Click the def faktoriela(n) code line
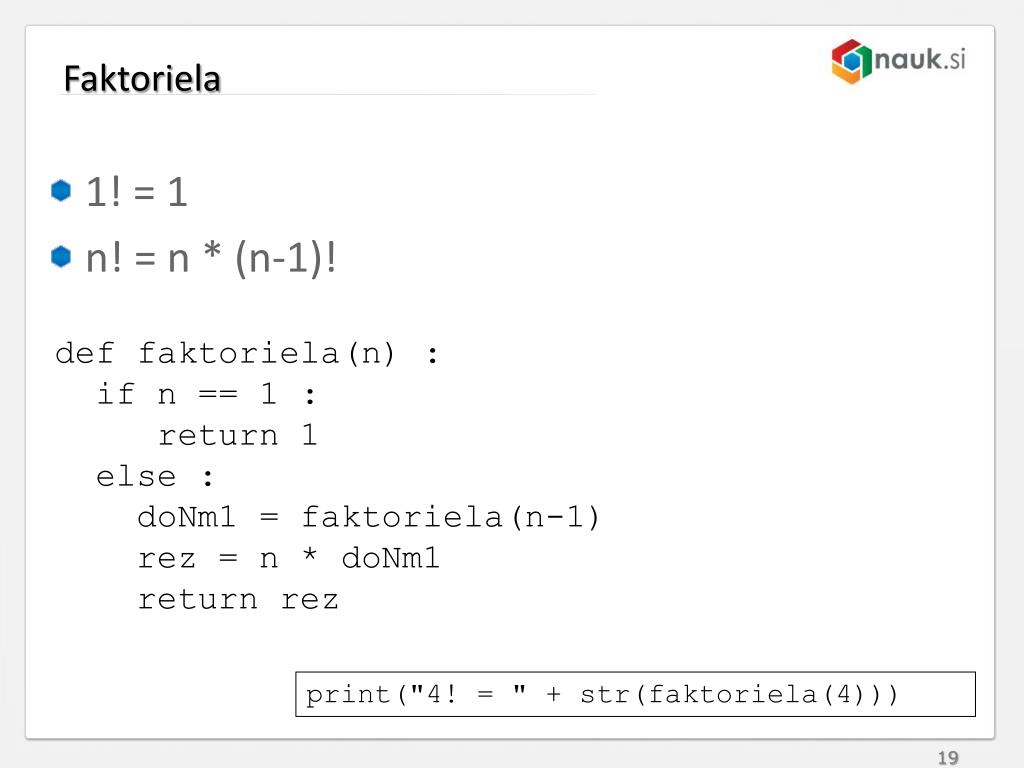 (x=247, y=354)
